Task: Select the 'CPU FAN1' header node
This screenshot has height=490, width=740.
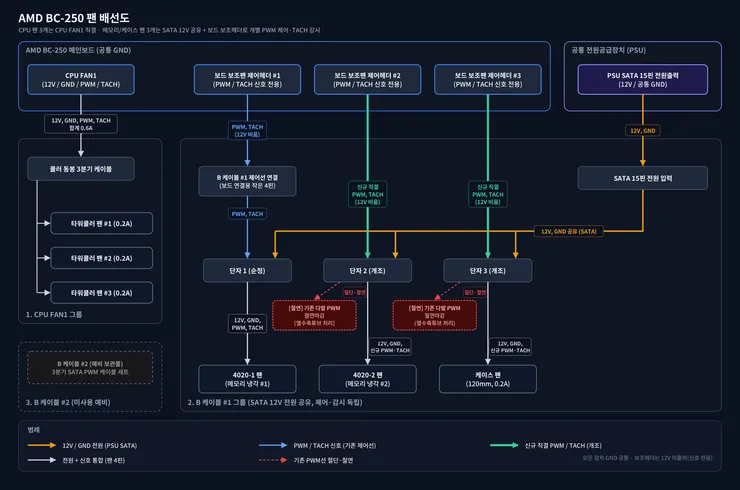Action: 81,80
